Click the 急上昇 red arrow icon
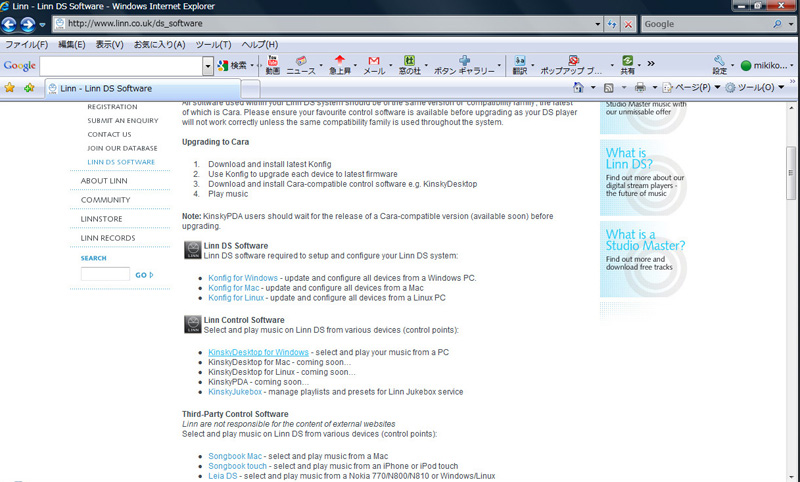This screenshot has width=800, height=482. pos(340,65)
